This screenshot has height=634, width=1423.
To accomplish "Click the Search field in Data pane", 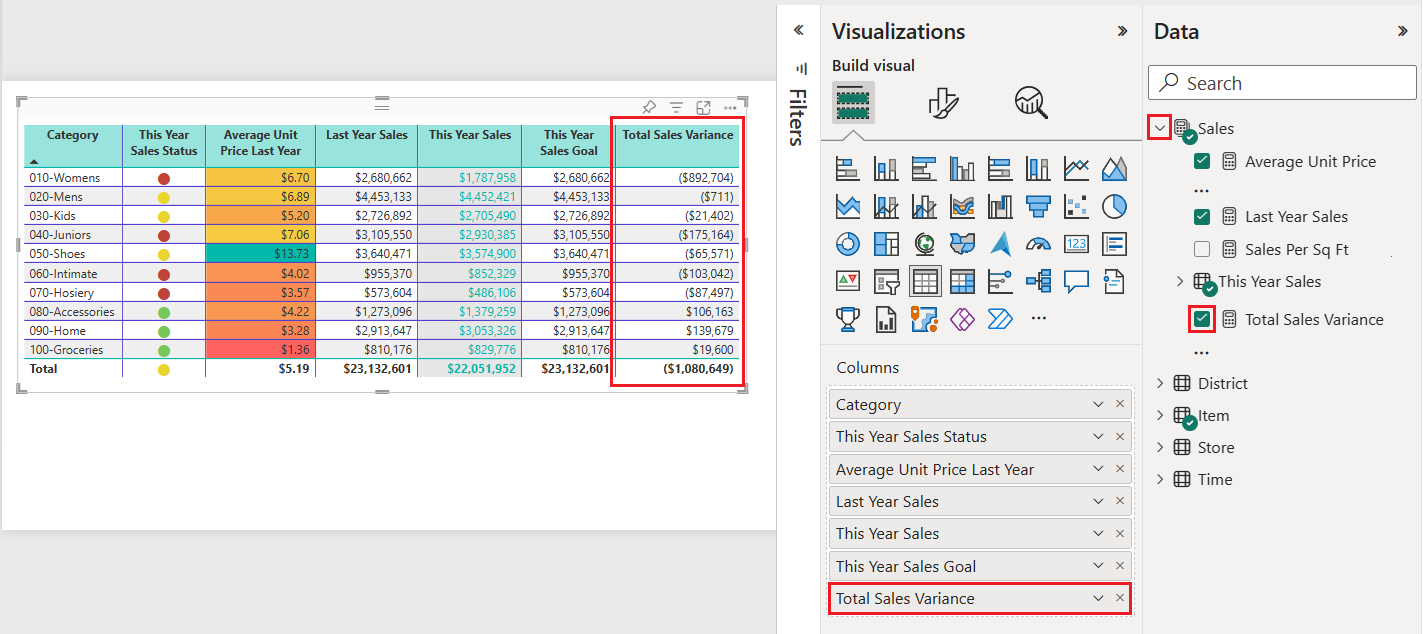I will 1283,83.
